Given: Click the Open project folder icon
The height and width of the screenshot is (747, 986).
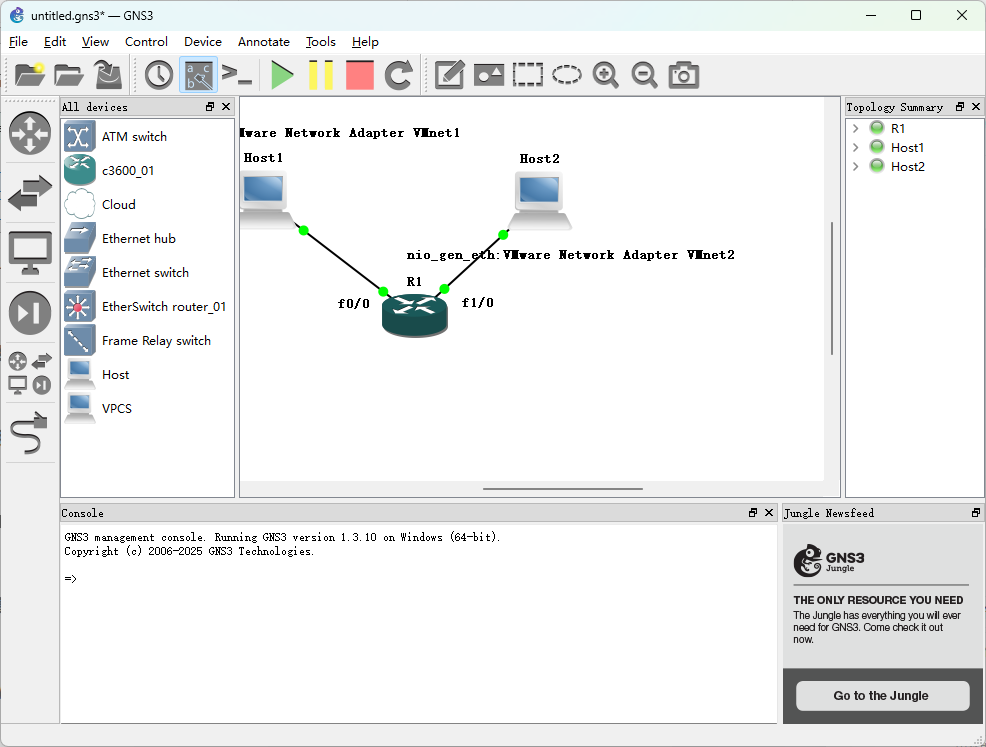Looking at the screenshot, I should [x=69, y=75].
